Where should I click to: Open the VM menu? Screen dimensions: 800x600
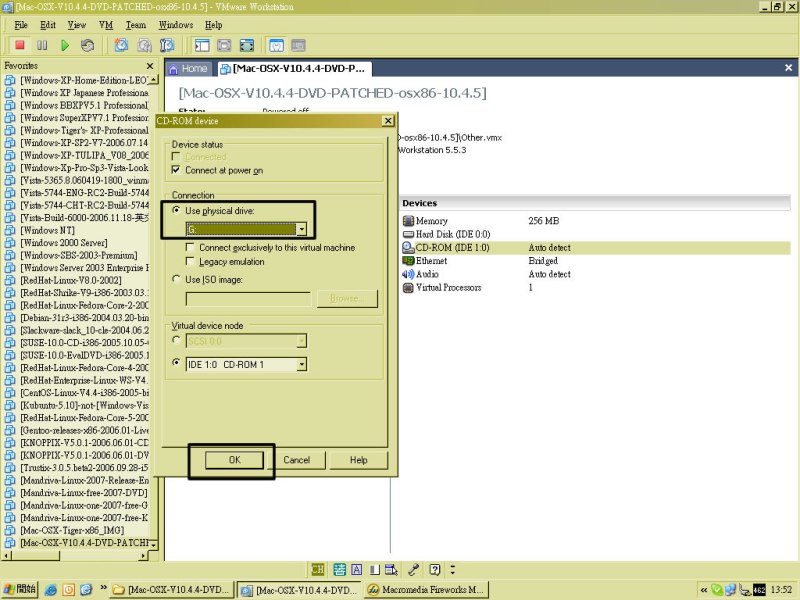click(x=106, y=25)
